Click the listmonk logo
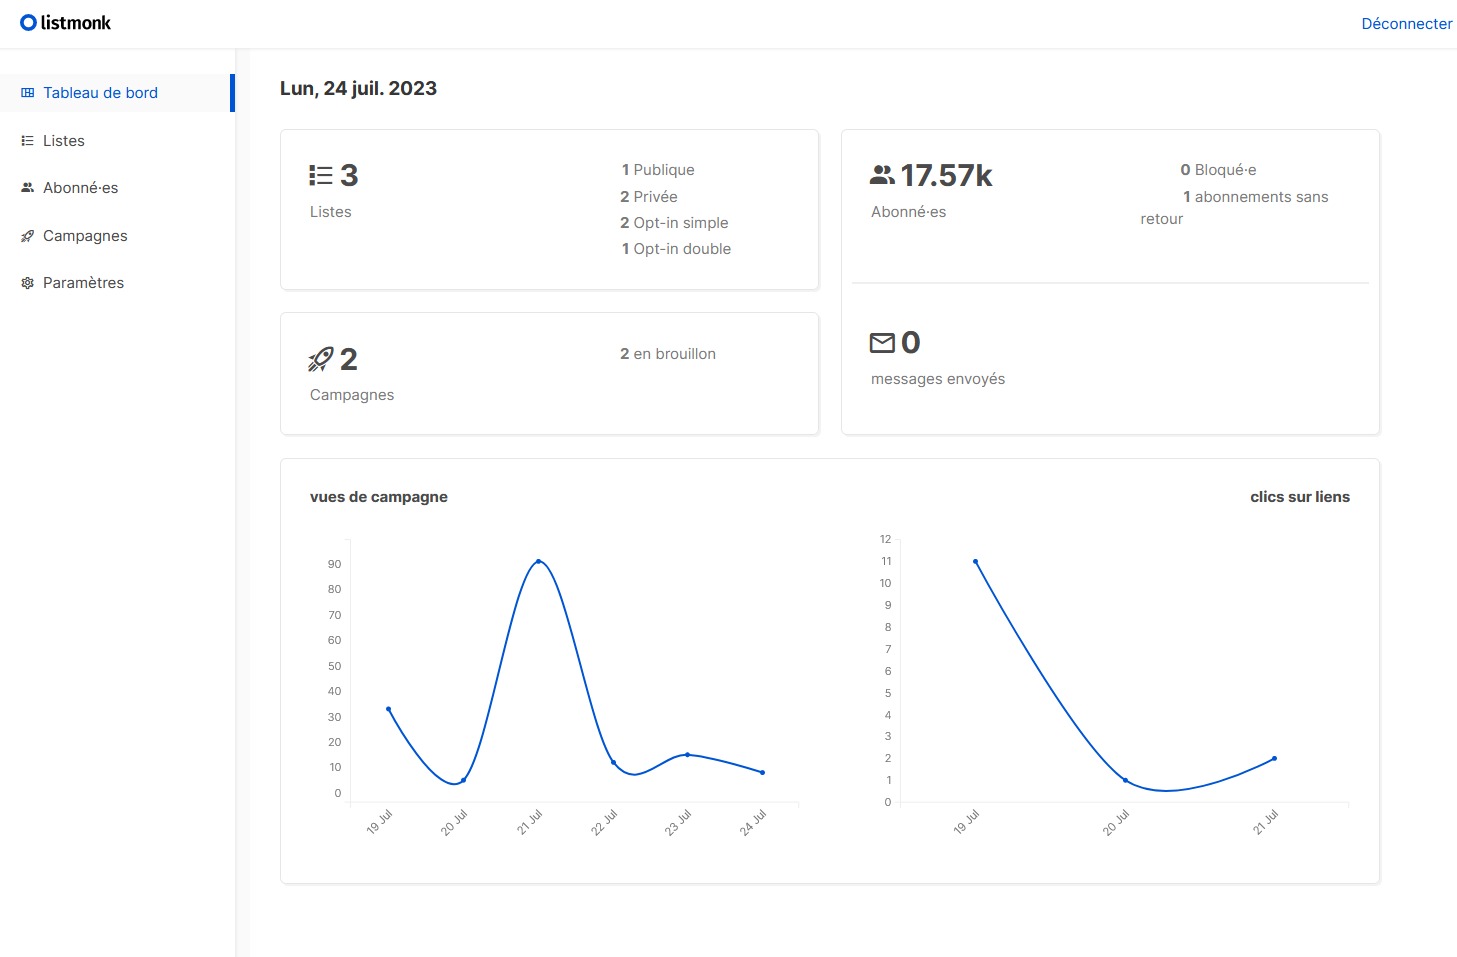Screen dimensions: 1457x957 pyautogui.click(x=66, y=23)
